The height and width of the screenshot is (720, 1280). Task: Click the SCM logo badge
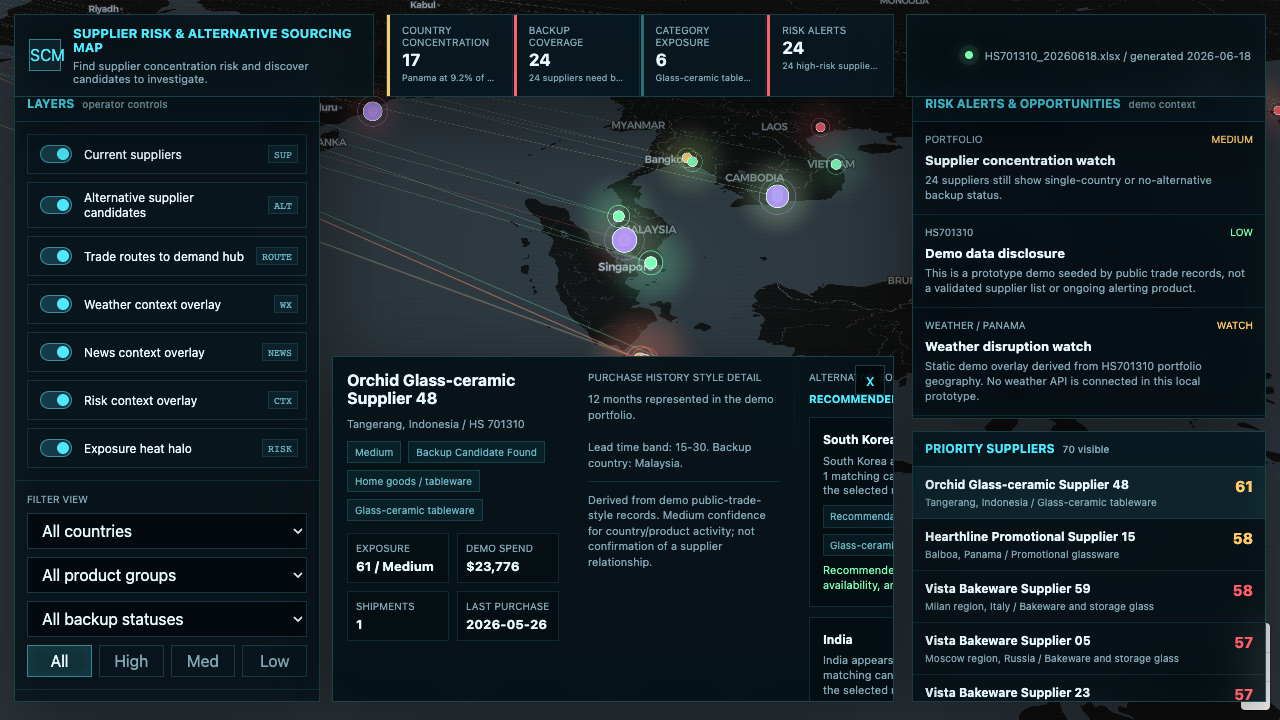pyautogui.click(x=47, y=56)
